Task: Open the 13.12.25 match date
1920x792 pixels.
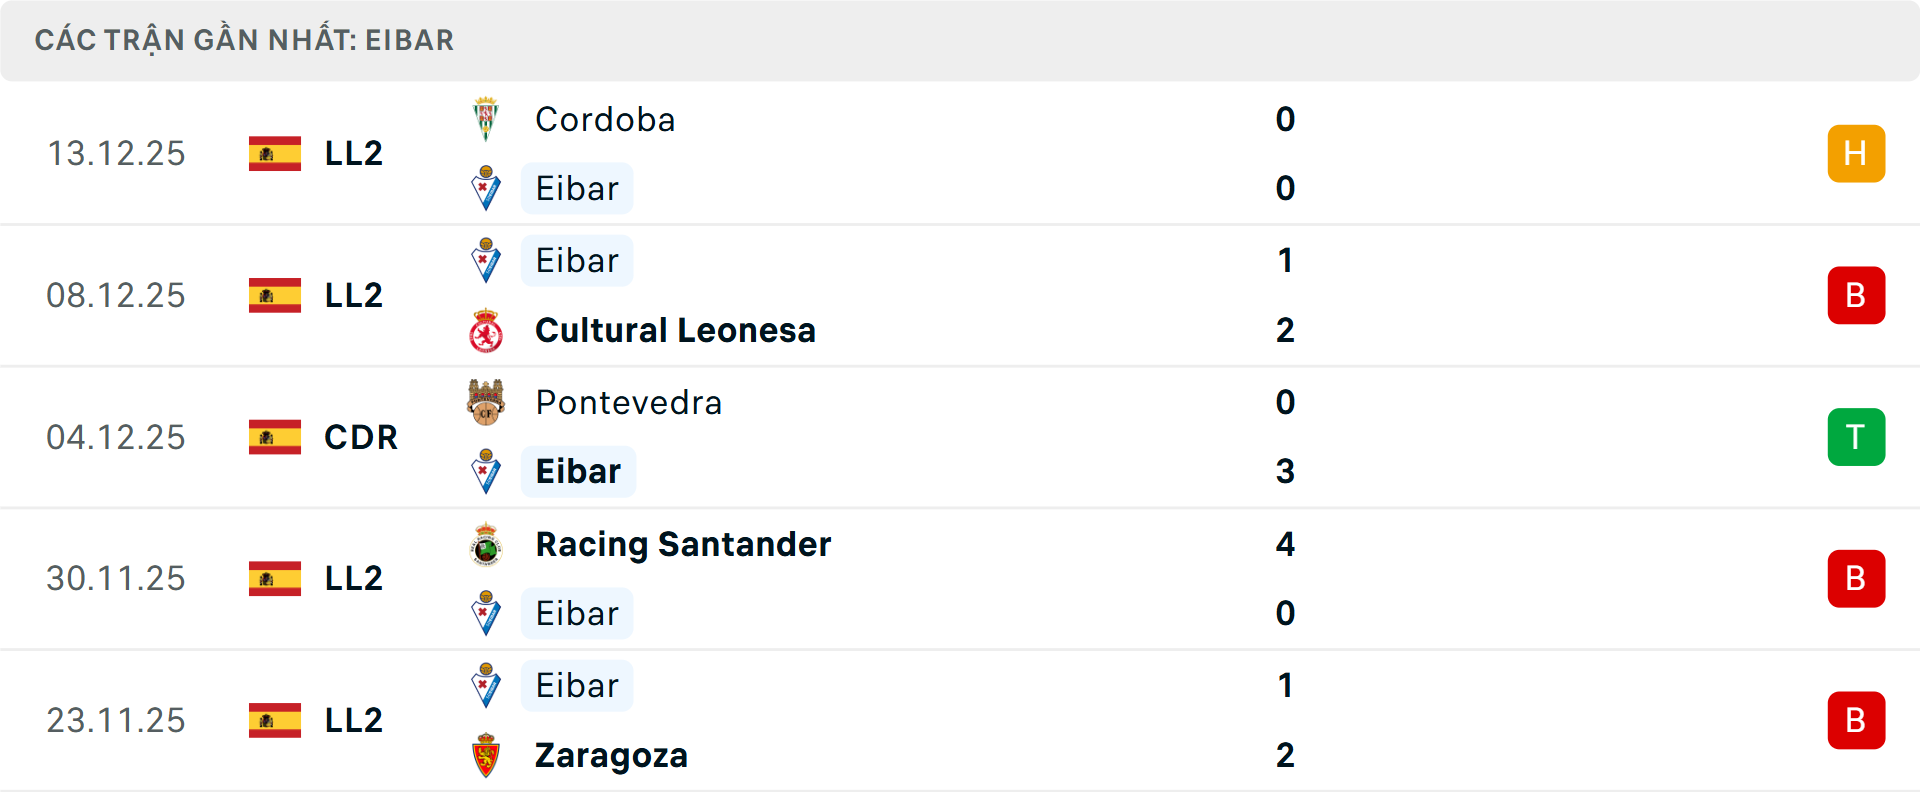Action: tap(116, 154)
